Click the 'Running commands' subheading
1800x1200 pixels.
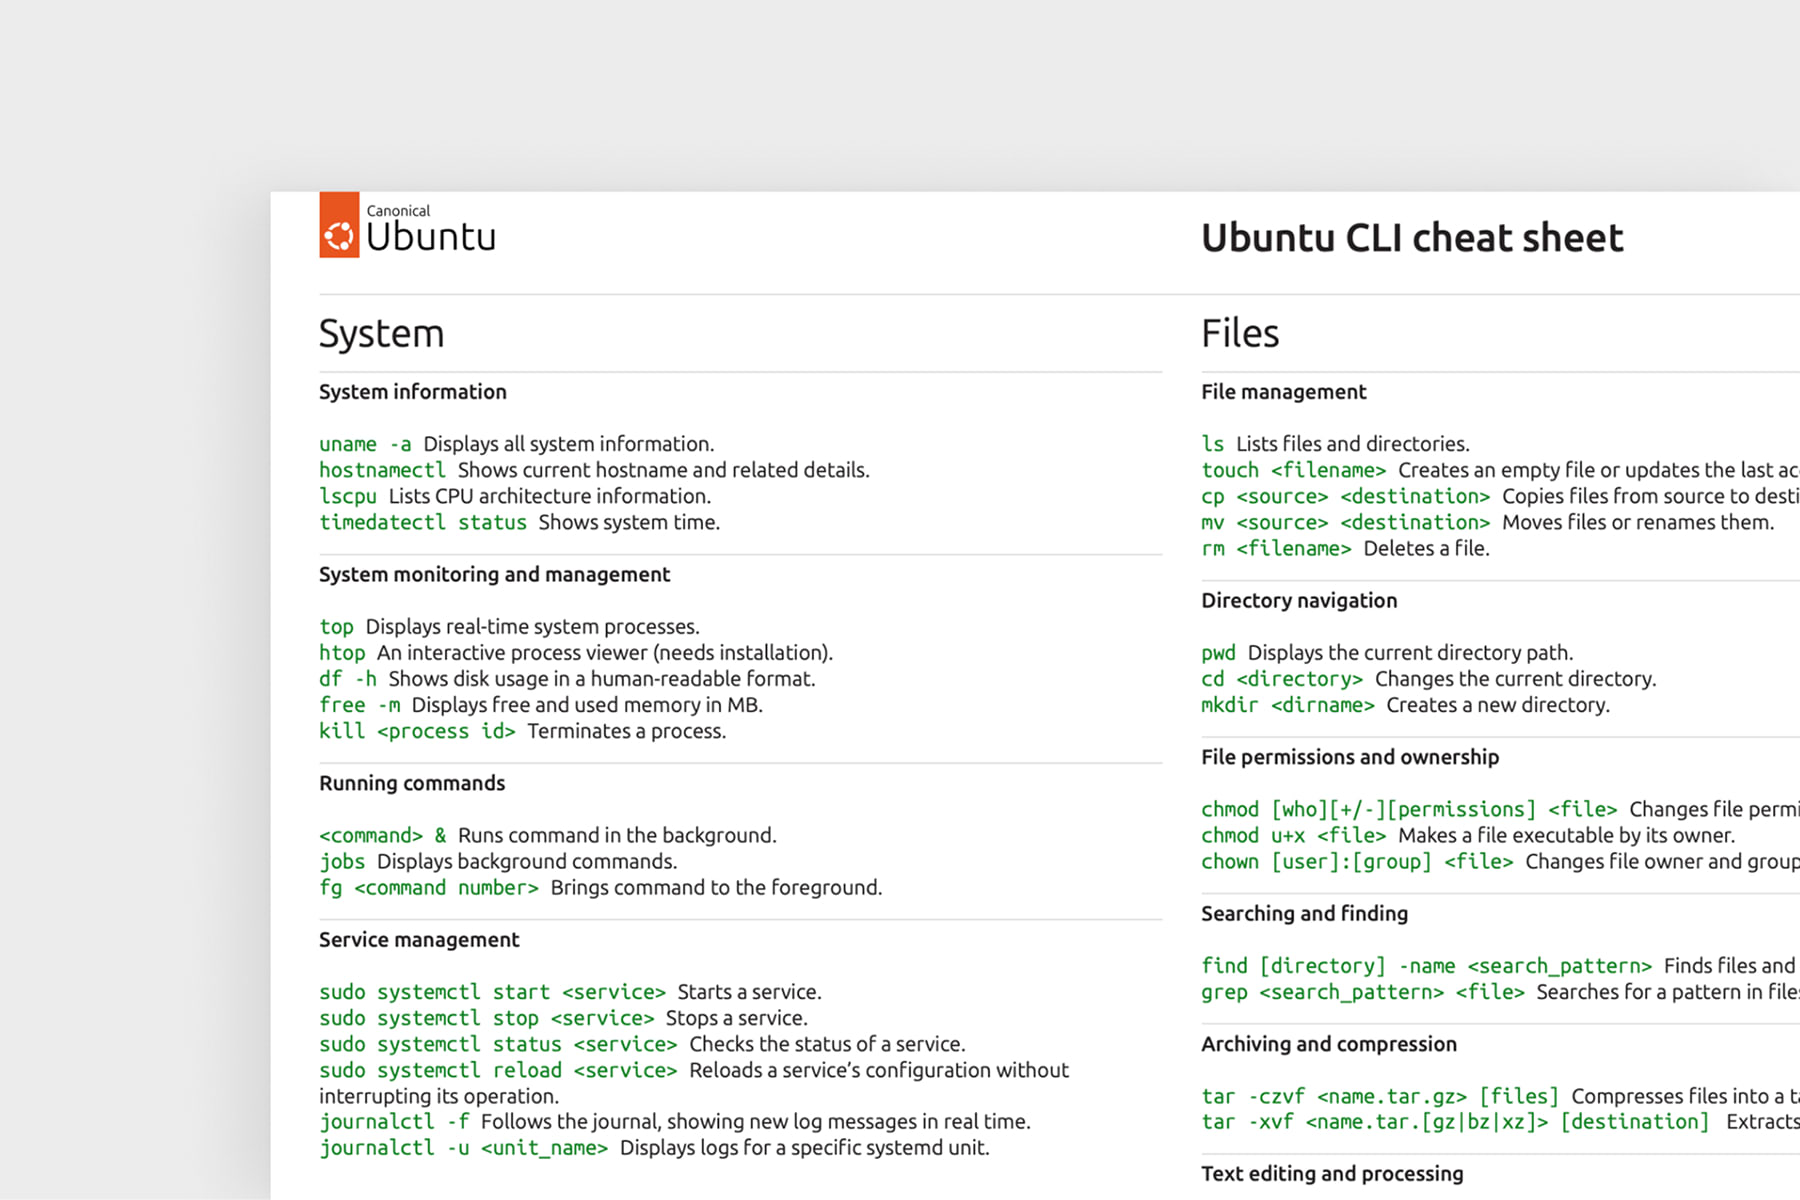tap(412, 783)
